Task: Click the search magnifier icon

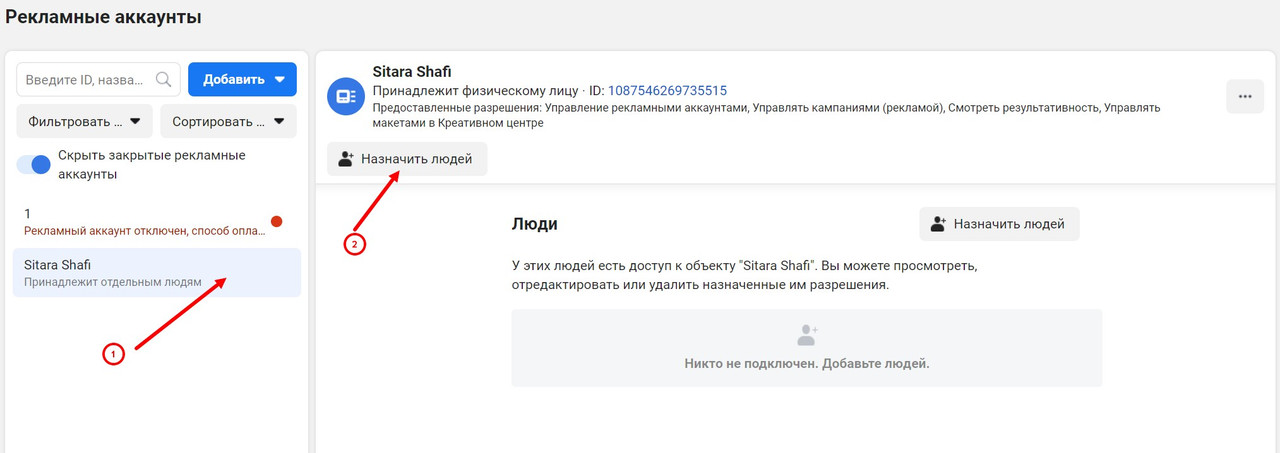Action: point(165,79)
